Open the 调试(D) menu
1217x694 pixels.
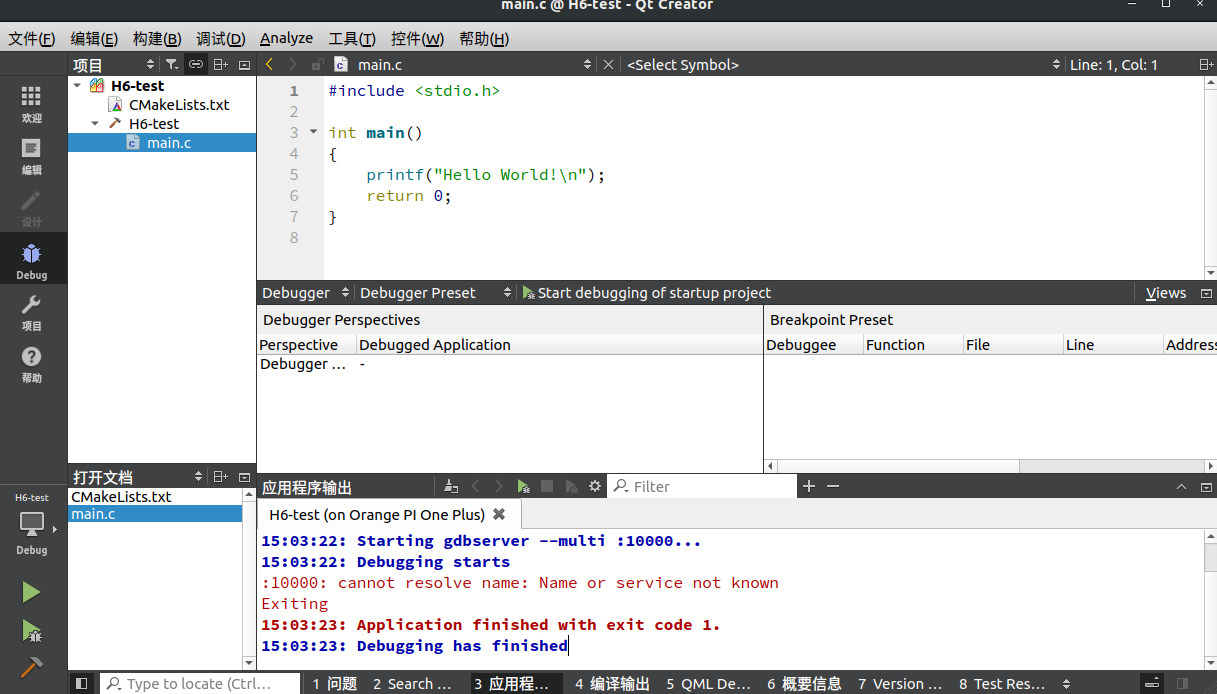221,39
